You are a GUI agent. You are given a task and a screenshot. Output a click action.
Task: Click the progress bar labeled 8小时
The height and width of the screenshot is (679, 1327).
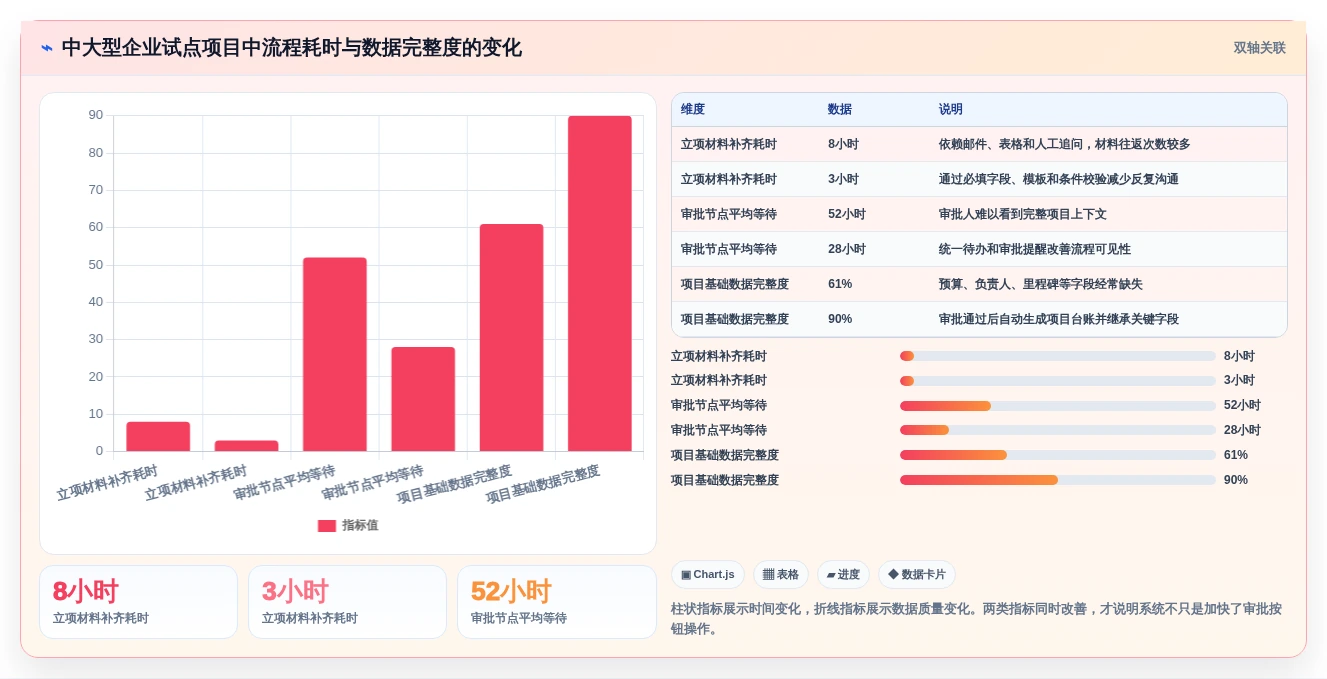pyautogui.click(x=1058, y=356)
